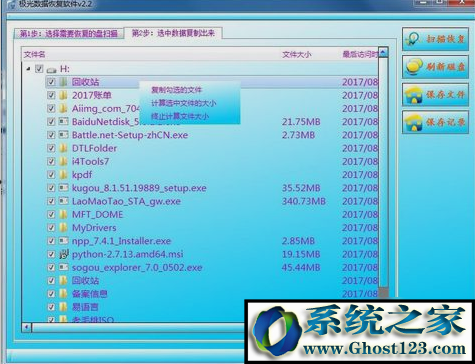Click the 19.15MB file size value

coord(301,254)
